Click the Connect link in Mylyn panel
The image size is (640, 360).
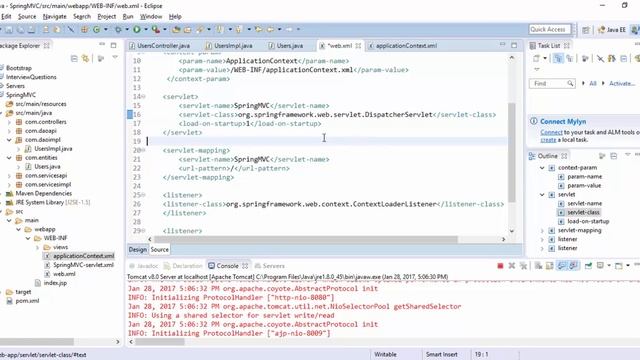[x=551, y=132]
